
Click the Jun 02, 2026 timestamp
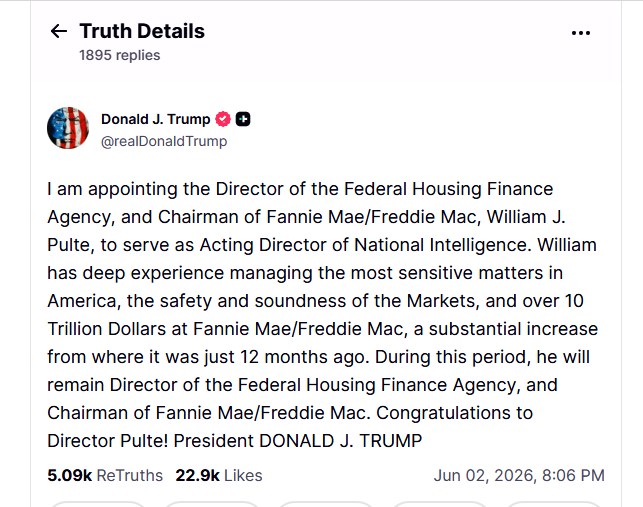point(519,475)
